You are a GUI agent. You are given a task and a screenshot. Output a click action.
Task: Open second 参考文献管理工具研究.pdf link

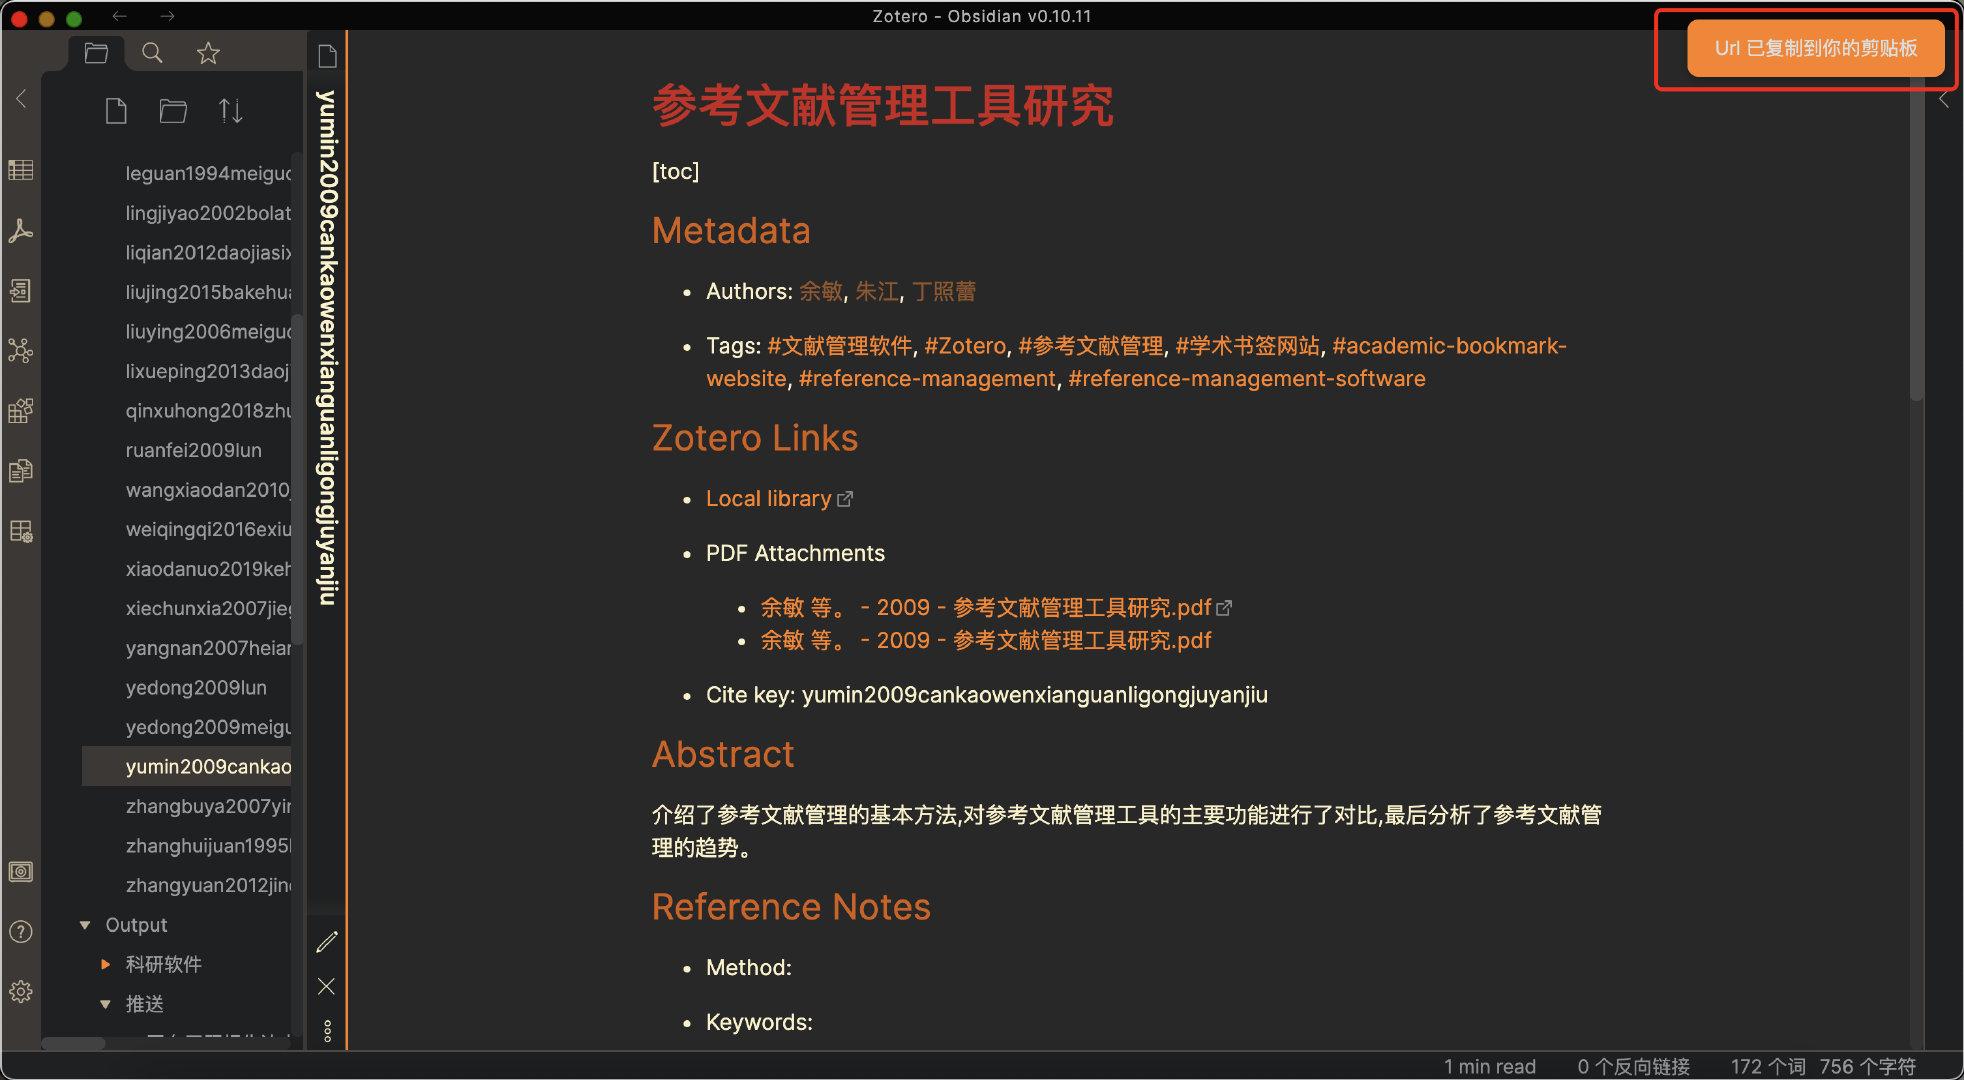coord(986,641)
